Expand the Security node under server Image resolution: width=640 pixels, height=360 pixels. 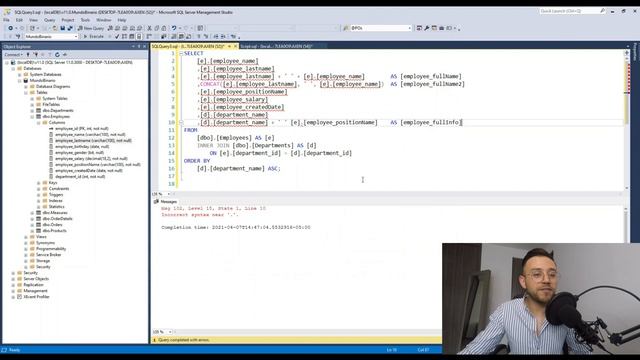[x=13, y=273]
